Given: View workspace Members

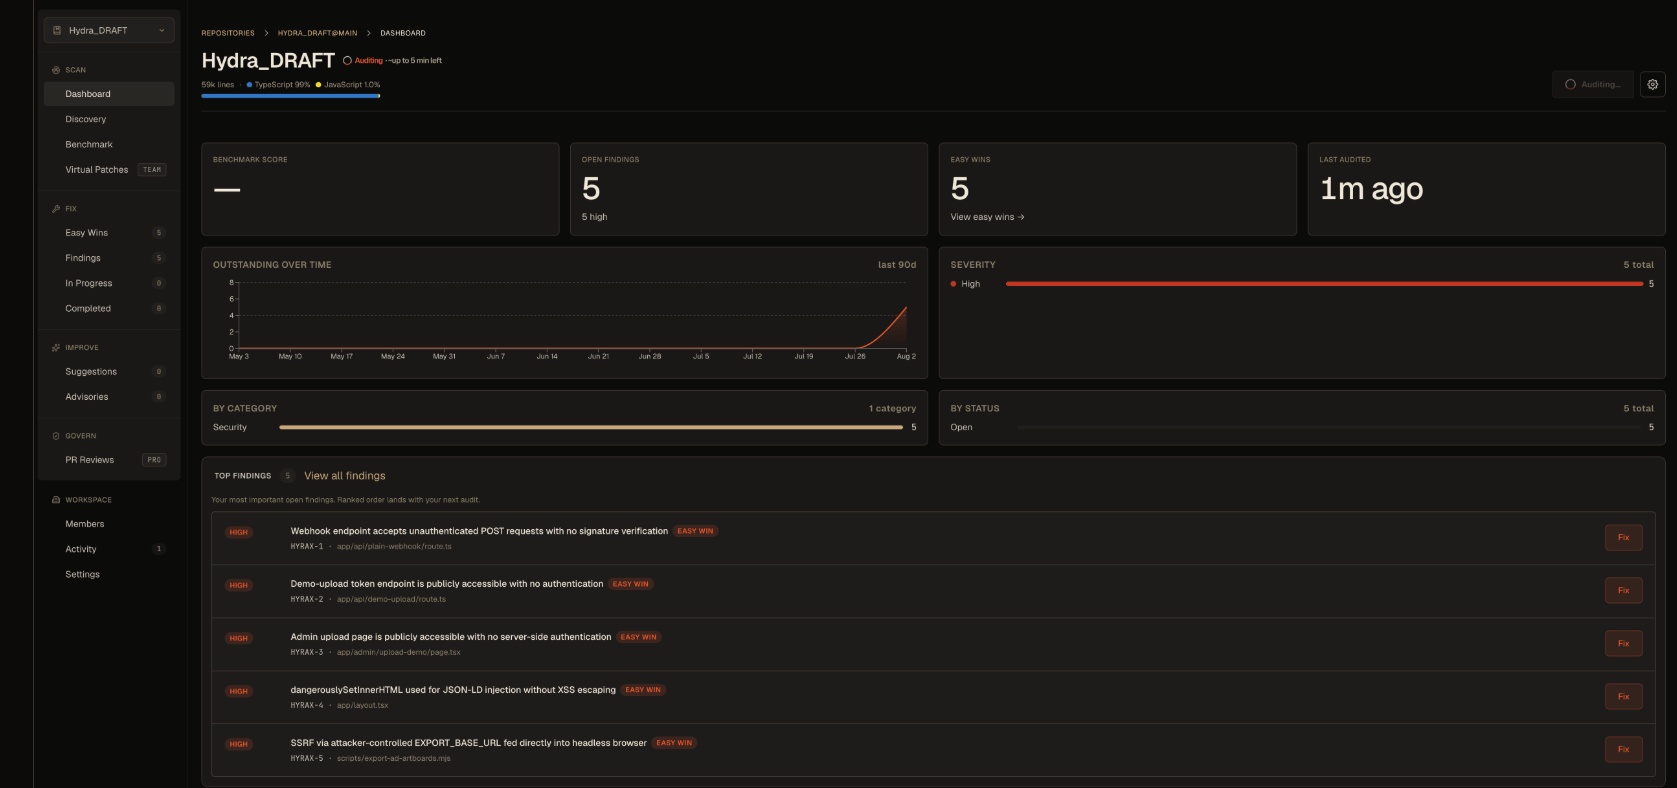Looking at the screenshot, I should point(109,524).
